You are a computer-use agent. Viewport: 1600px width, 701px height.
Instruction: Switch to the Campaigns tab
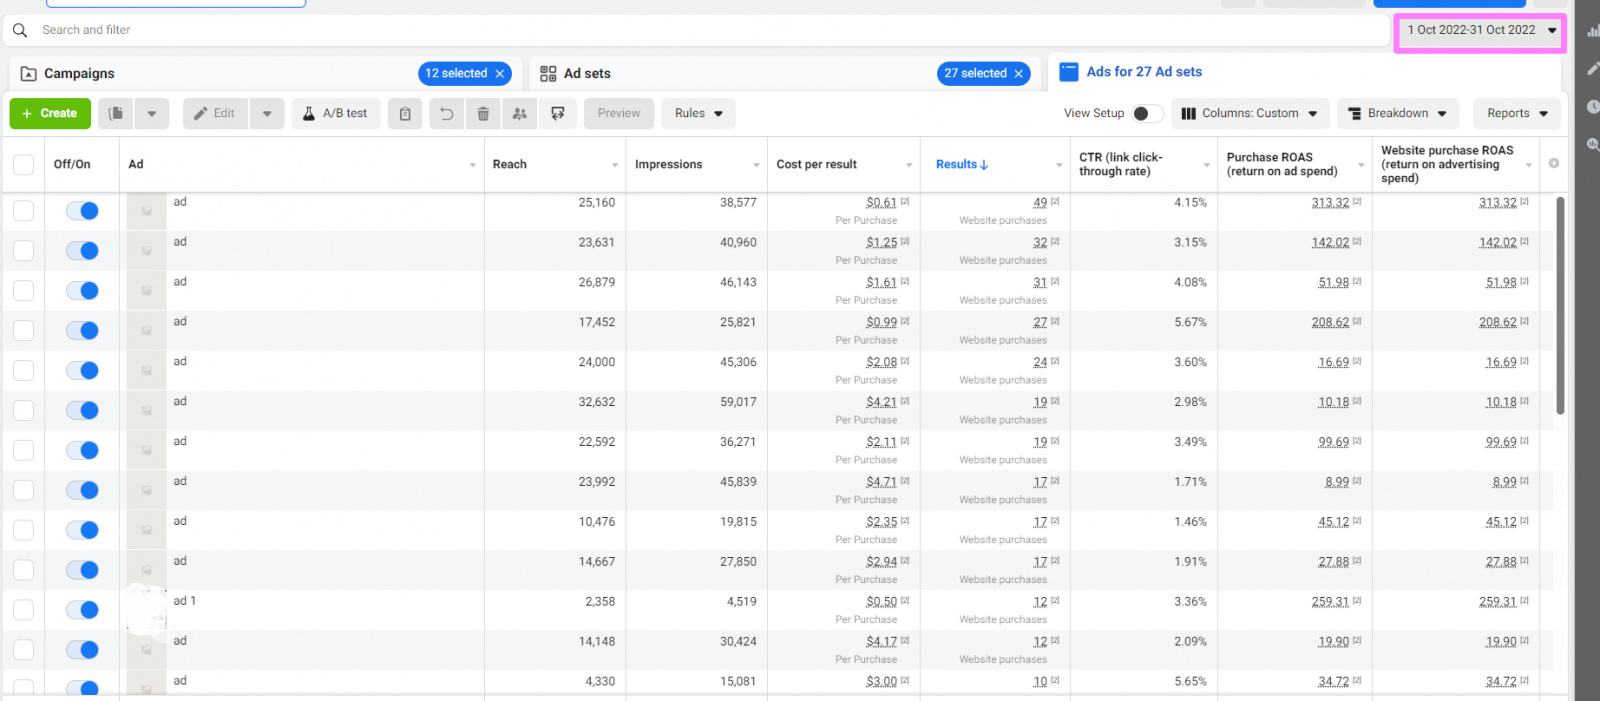tap(80, 74)
